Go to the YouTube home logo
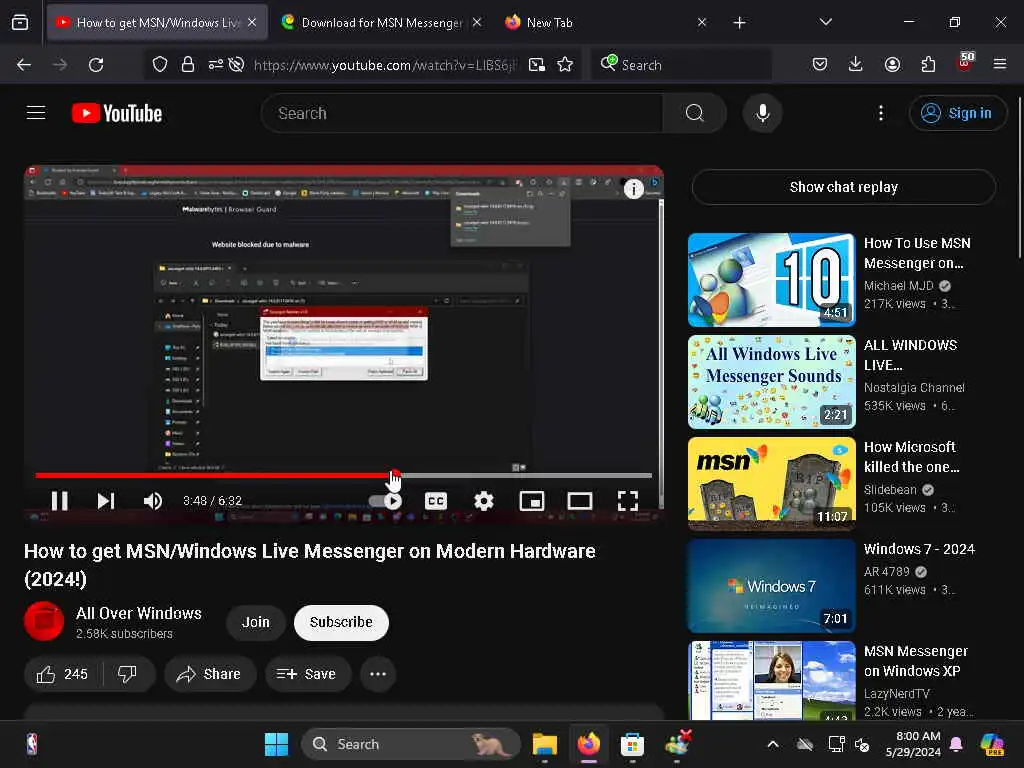The image size is (1024, 768). [117, 113]
